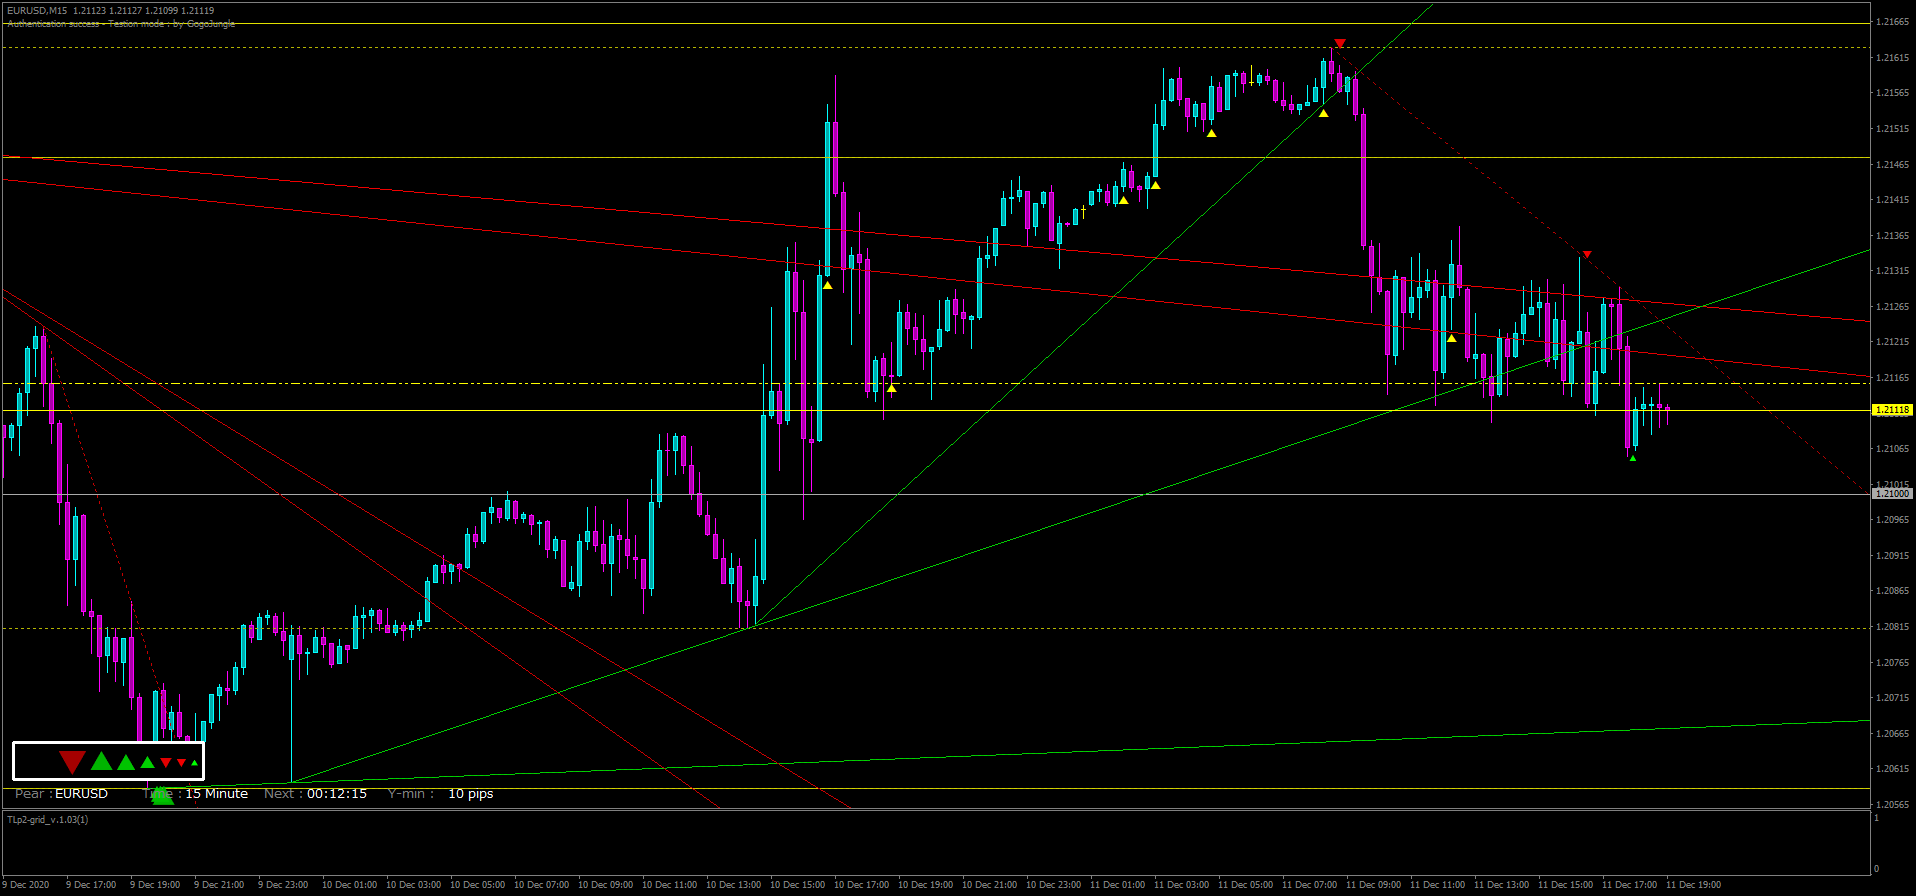Click the largest green up arrow in legend box

tap(102, 762)
